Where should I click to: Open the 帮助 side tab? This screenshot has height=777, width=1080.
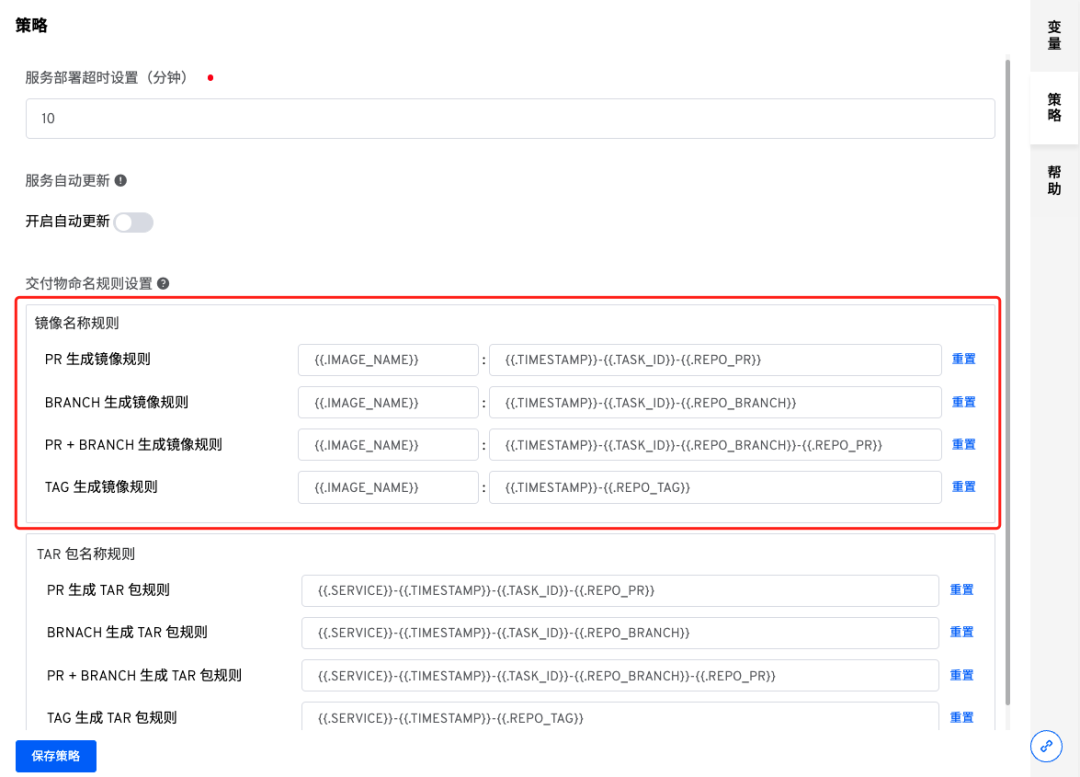pos(1054,180)
